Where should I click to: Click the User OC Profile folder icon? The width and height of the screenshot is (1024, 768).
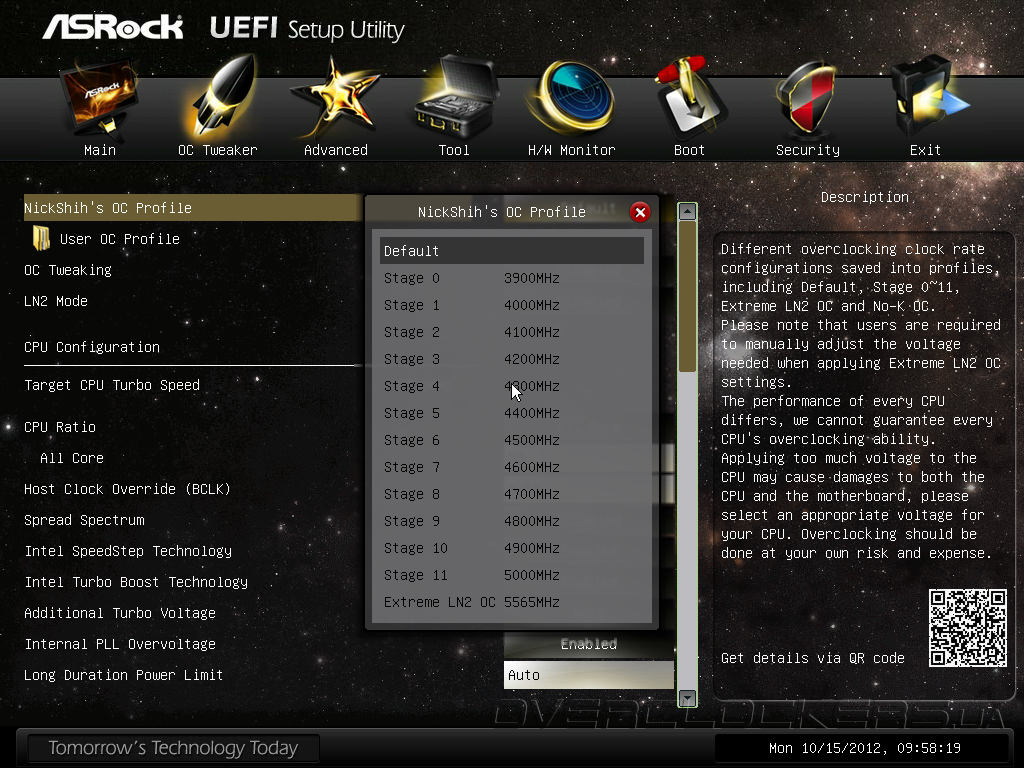tap(41, 238)
